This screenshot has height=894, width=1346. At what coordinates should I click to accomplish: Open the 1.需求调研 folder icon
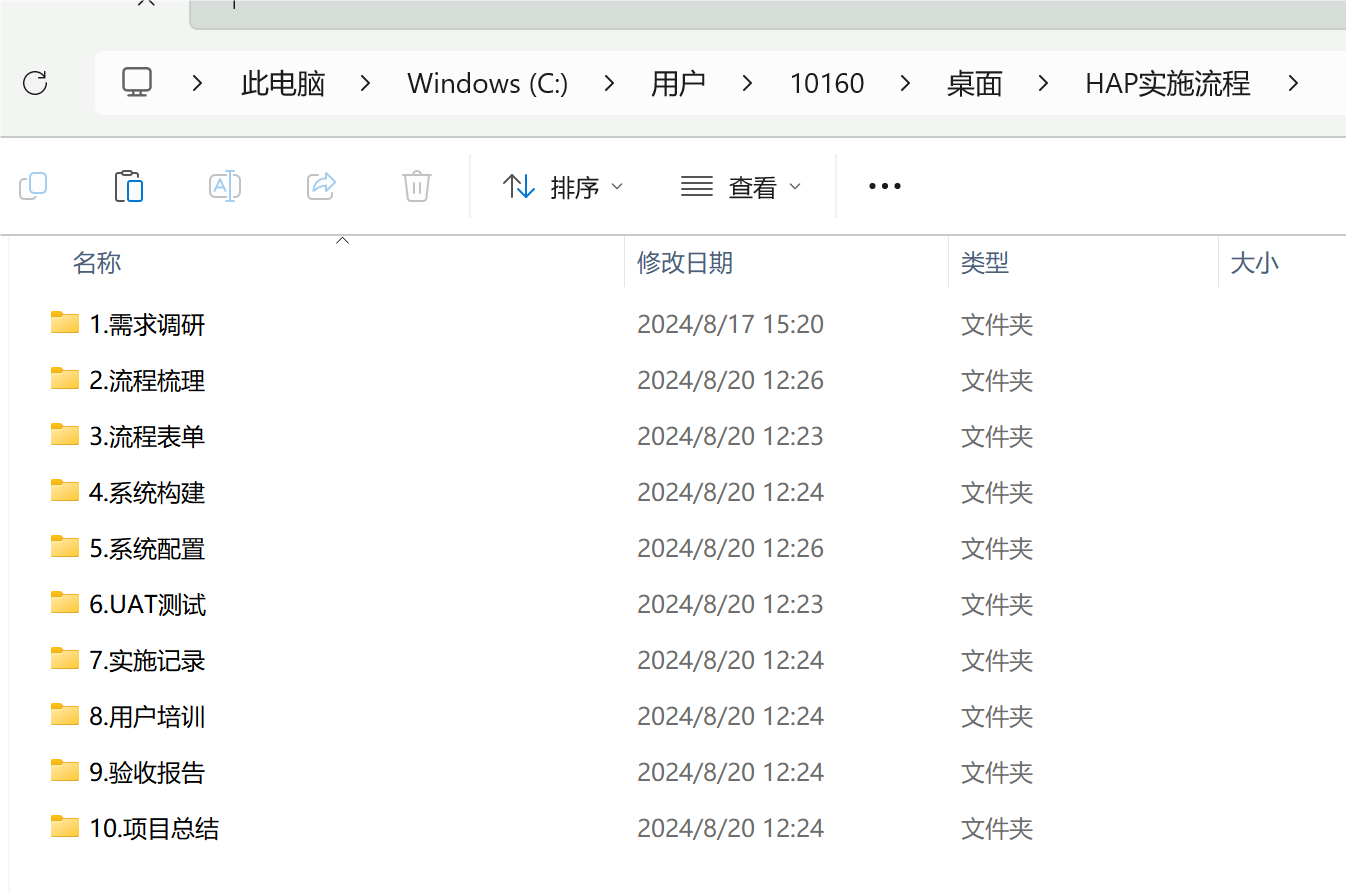(64, 322)
